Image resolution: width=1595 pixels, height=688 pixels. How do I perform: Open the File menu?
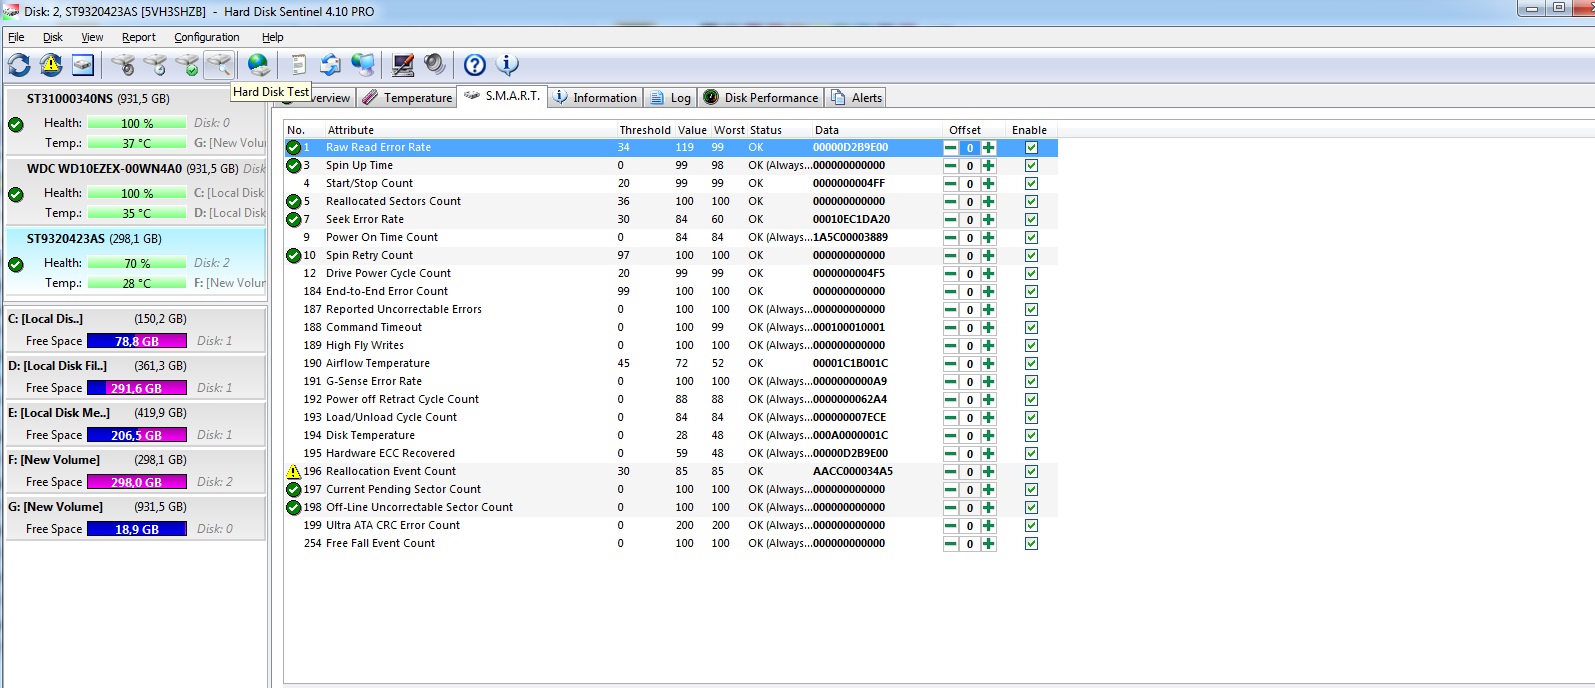(16, 37)
